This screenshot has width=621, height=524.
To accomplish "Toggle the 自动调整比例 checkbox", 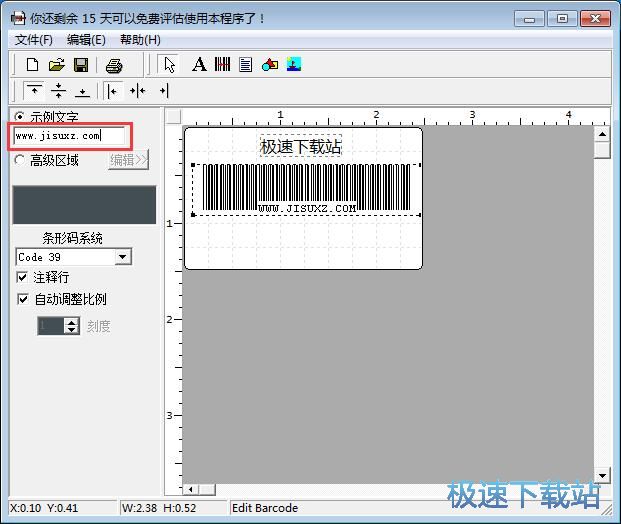I will click(23, 299).
